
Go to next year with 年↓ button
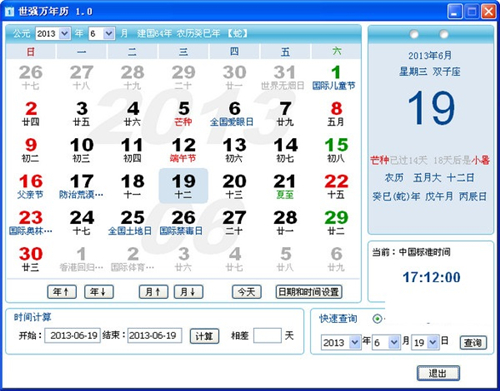coord(99,292)
